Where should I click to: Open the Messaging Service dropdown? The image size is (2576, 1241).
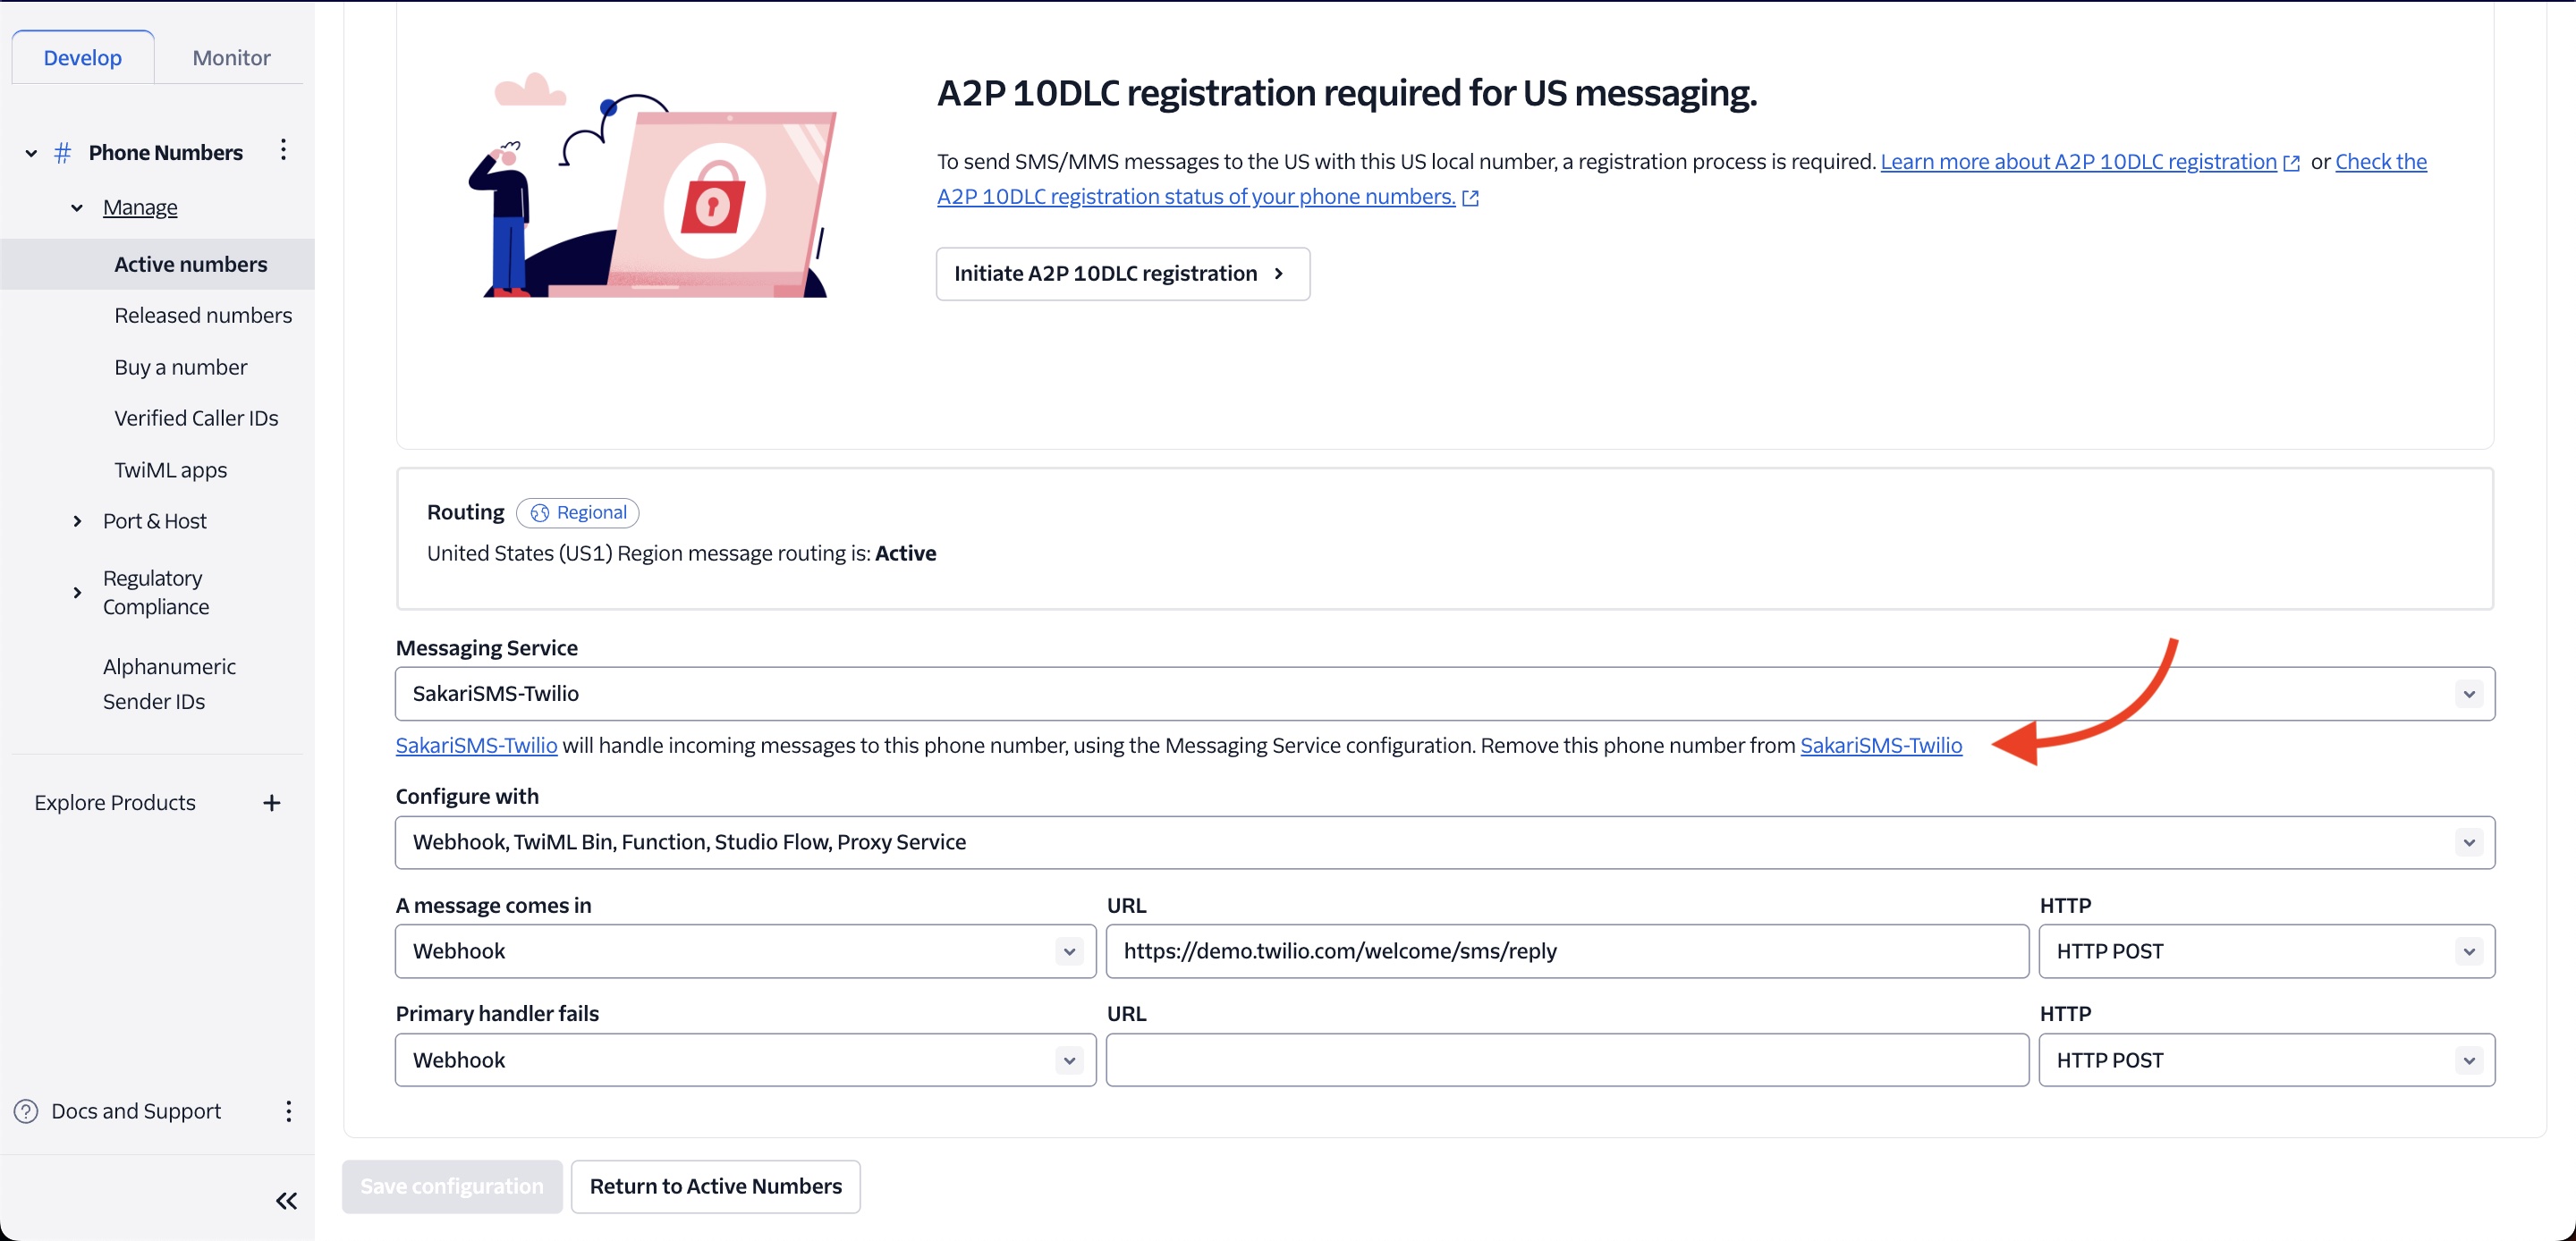pos(1444,694)
